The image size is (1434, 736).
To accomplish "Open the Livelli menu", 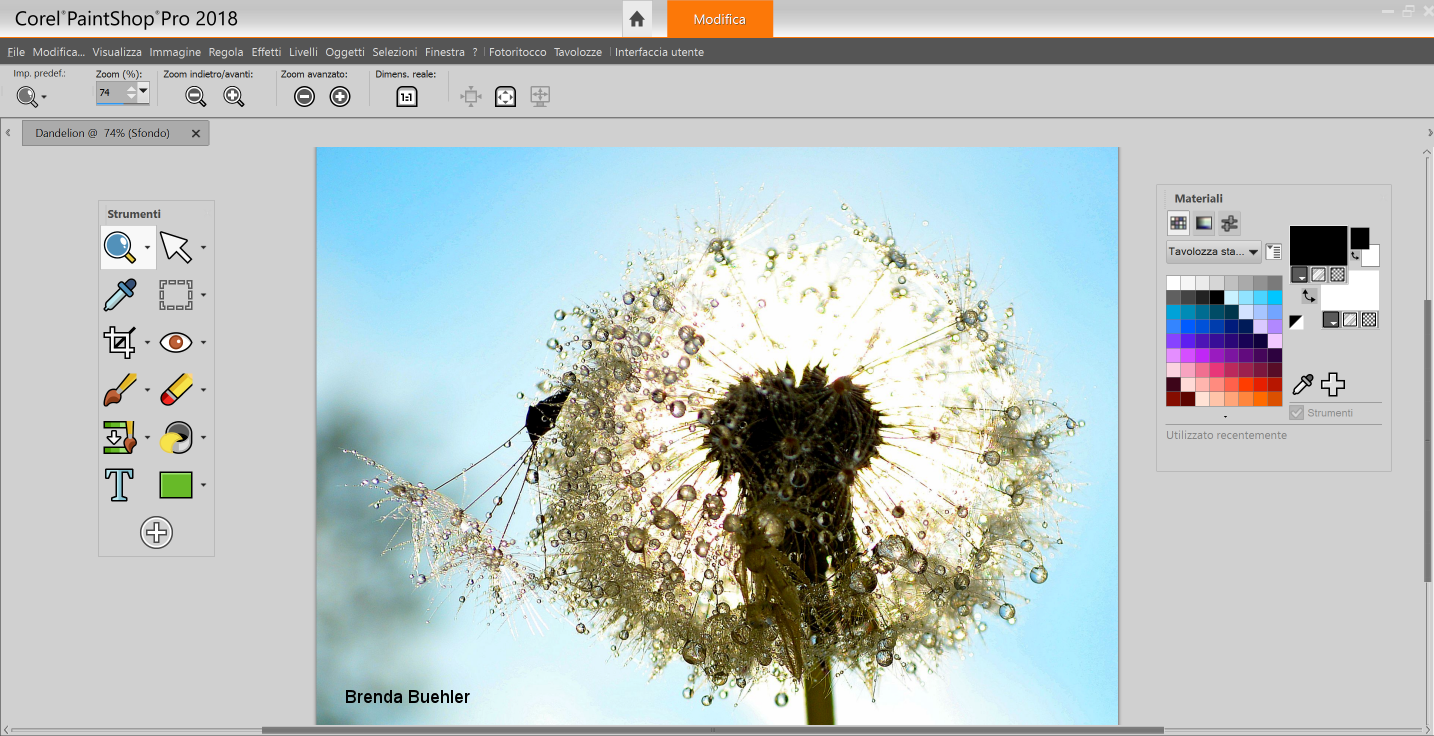I will tap(303, 52).
